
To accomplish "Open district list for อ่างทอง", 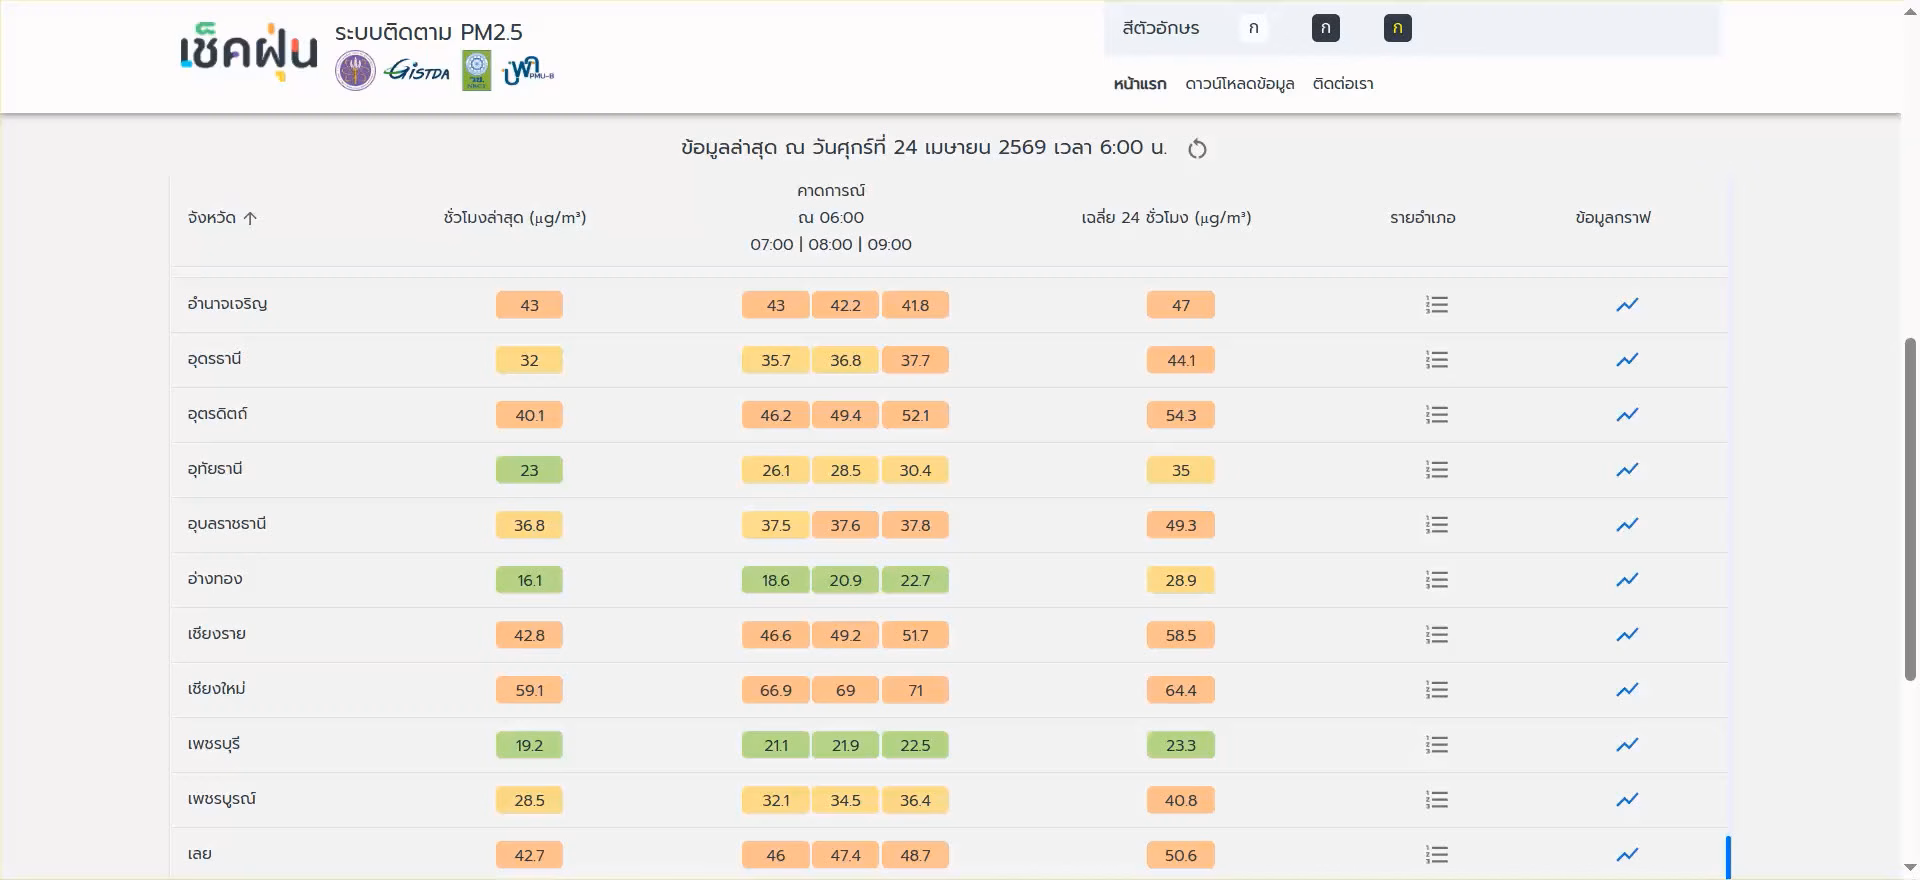I will point(1436,580).
